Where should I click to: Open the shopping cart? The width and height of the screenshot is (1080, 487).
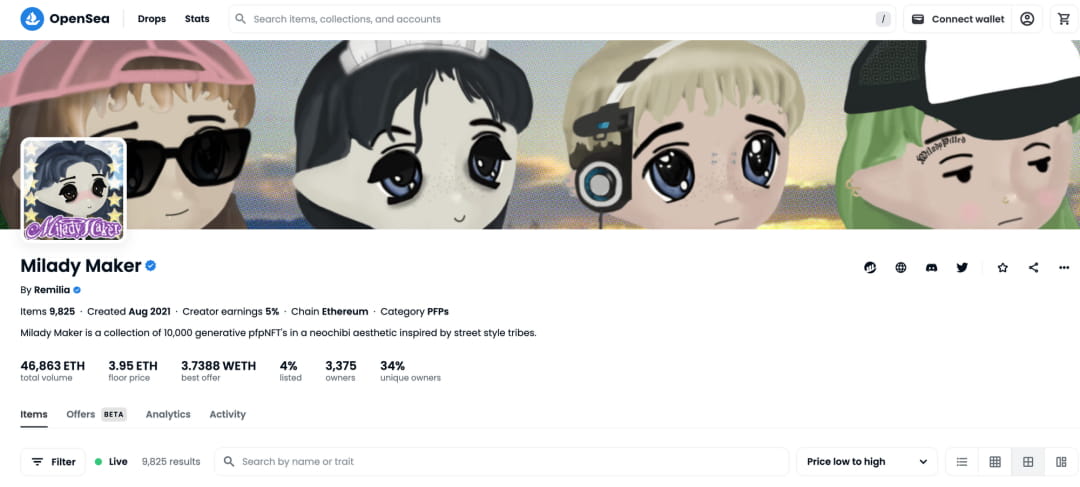pos(1064,19)
